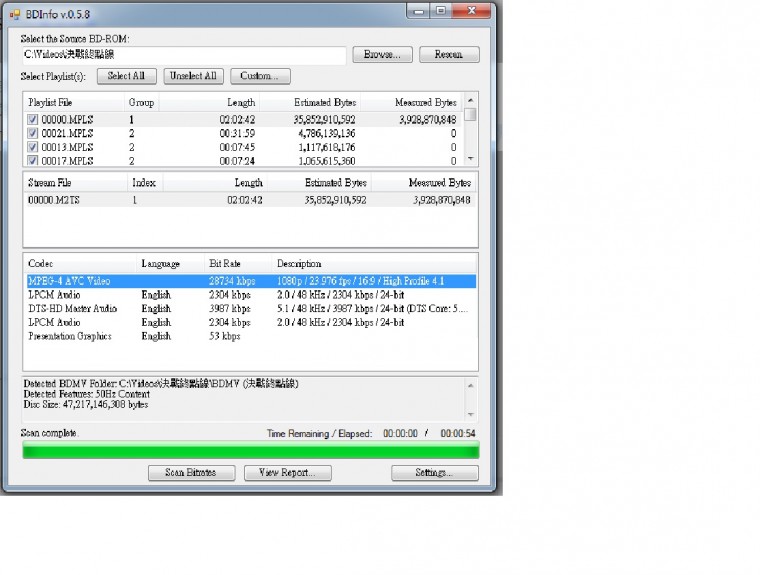Click the 5.1 / 48 kHz DTS description
Image resolution: width=760 pixels, height=575 pixels.
pos(372,308)
